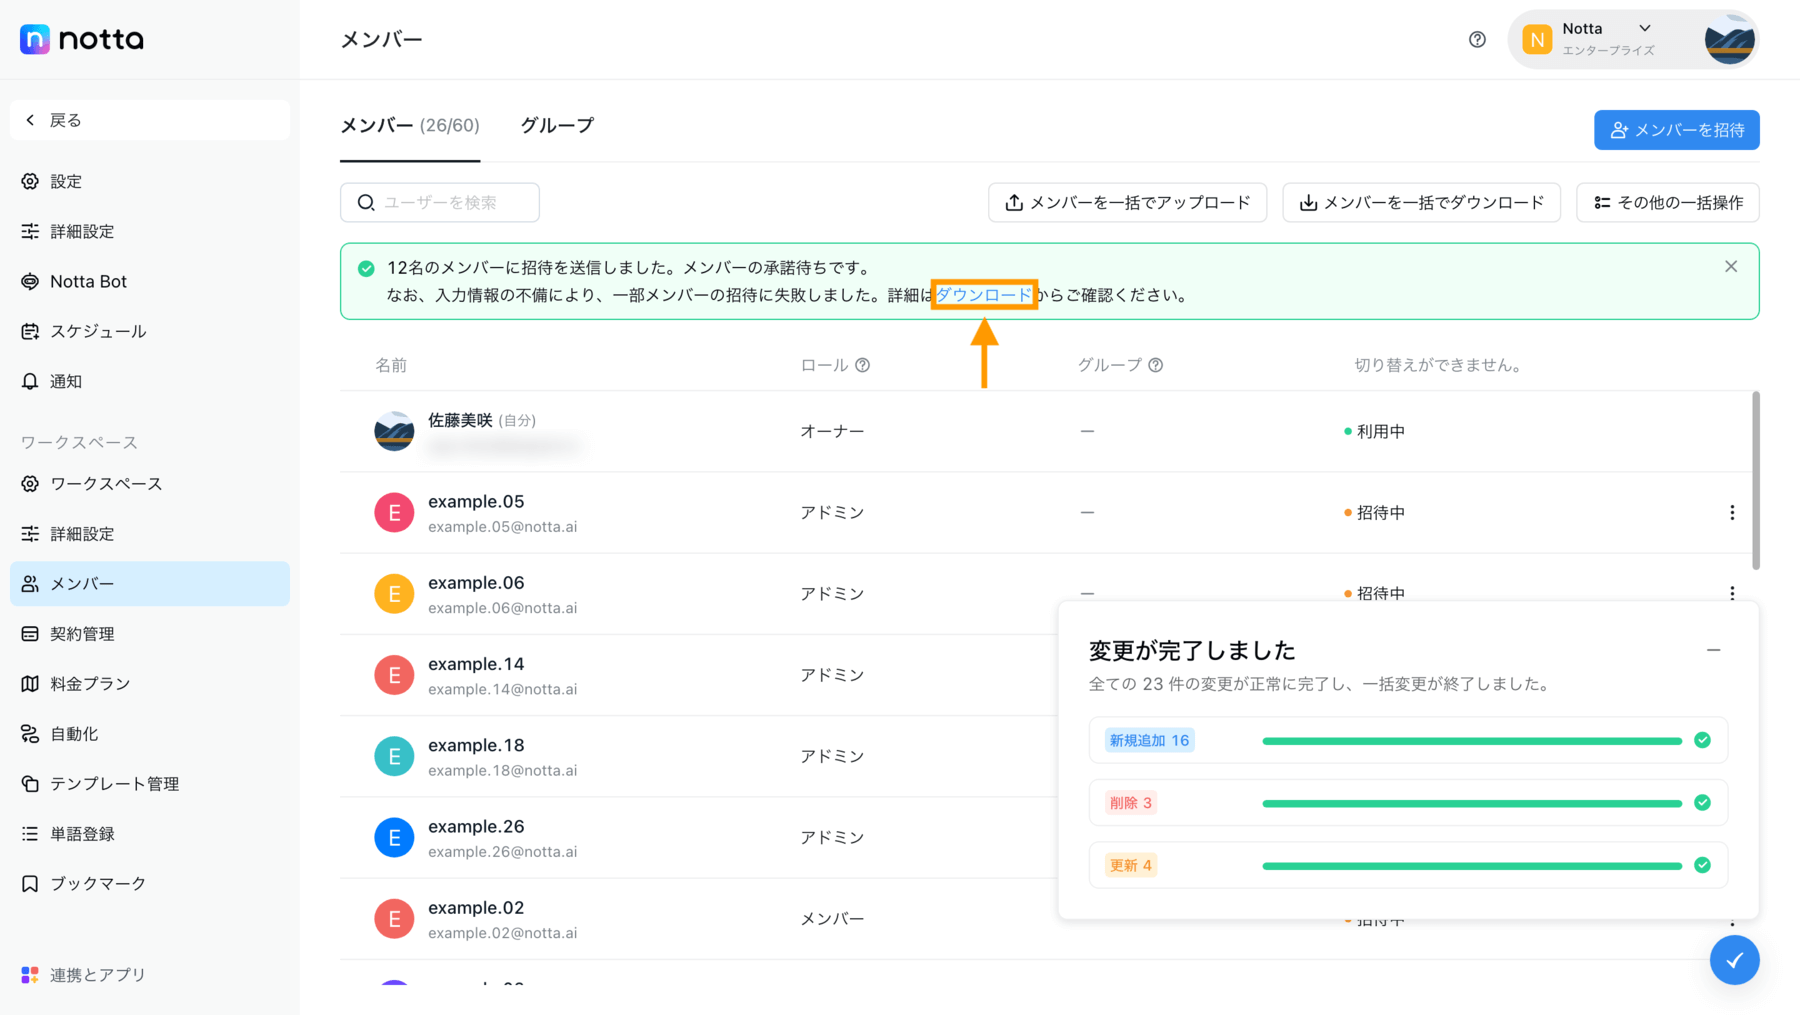Screen dimensions: 1800x1015
Task: Select the example.14 member name
Action: click(476, 664)
